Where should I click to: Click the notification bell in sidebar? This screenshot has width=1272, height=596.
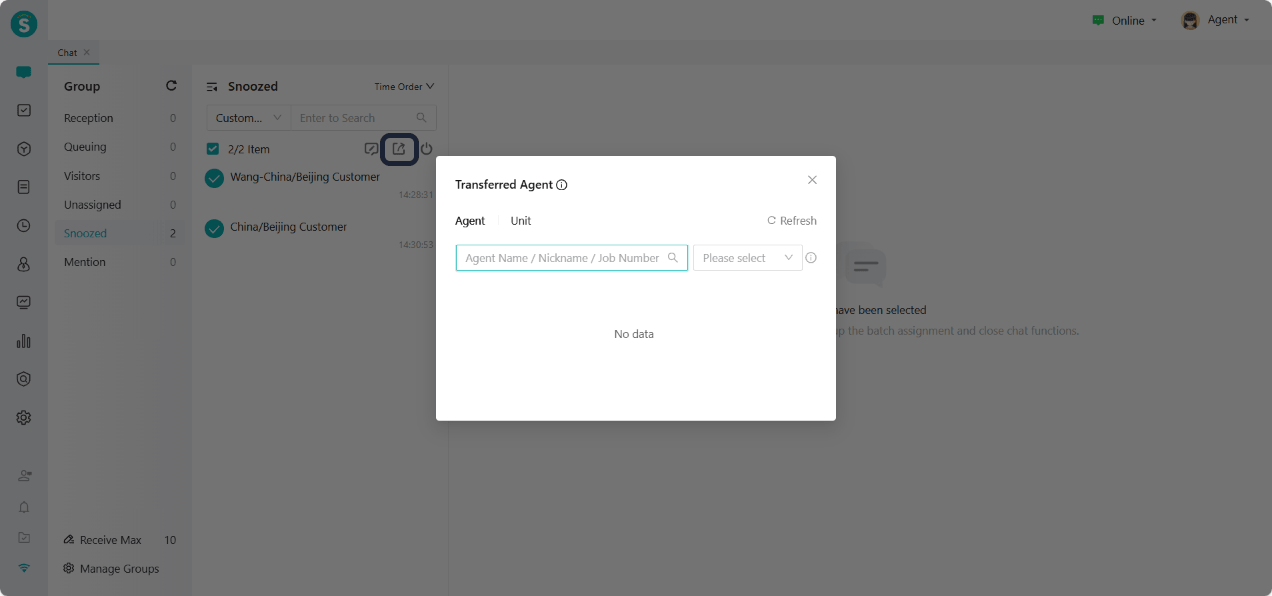24,507
